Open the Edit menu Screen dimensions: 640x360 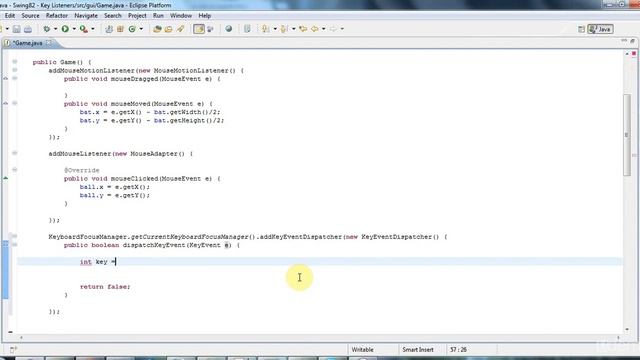point(10,16)
